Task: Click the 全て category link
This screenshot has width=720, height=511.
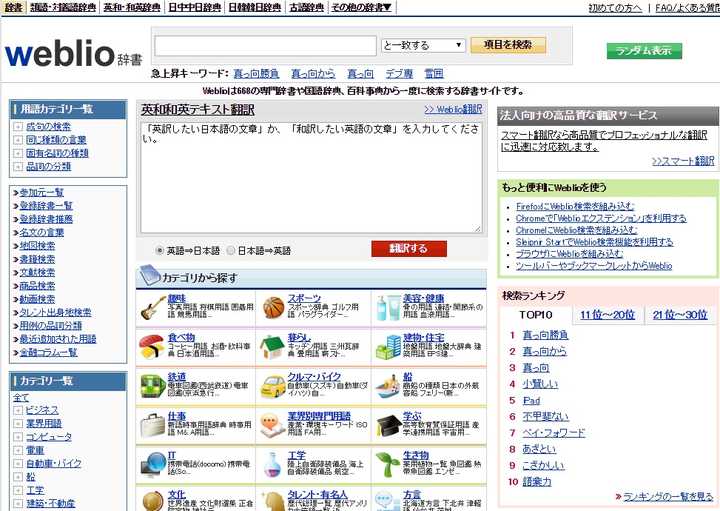Action: (x=21, y=398)
